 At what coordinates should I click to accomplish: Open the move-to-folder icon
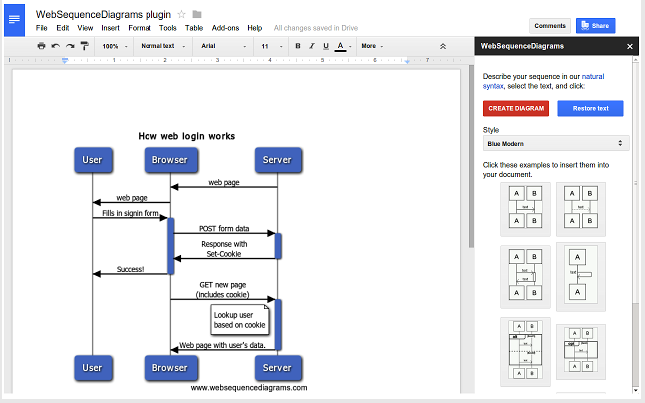pos(197,14)
